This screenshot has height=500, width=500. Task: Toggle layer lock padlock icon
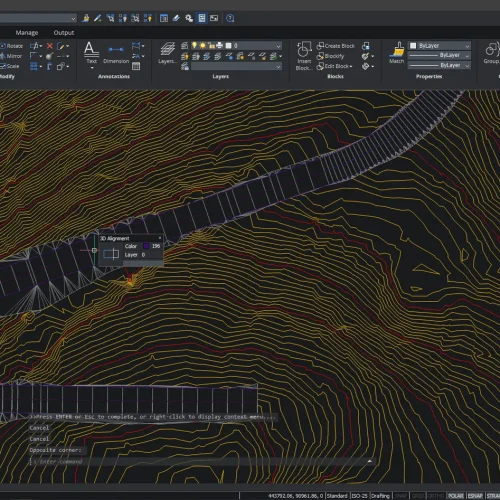coord(211,45)
